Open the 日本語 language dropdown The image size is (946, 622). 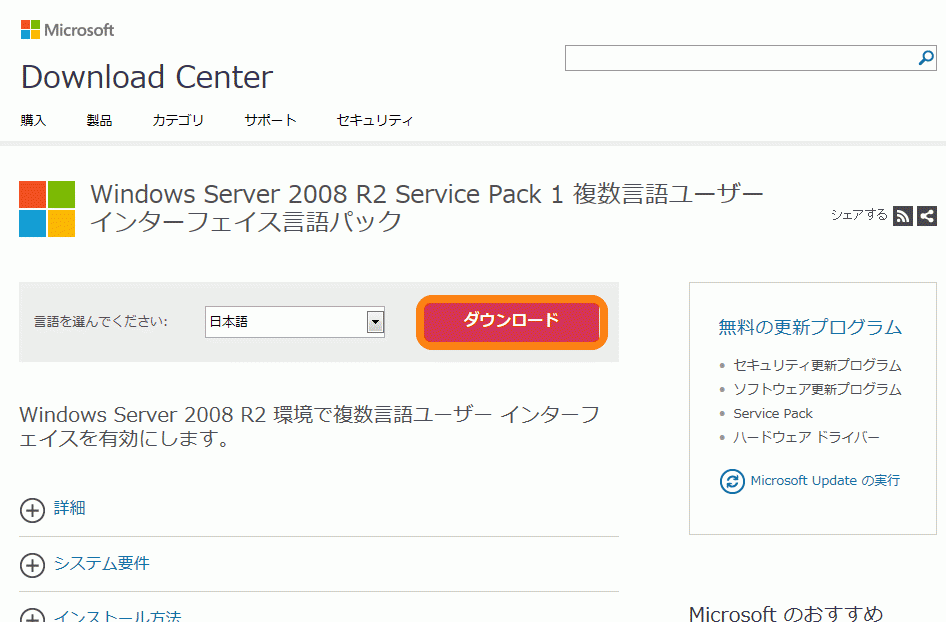pos(294,322)
